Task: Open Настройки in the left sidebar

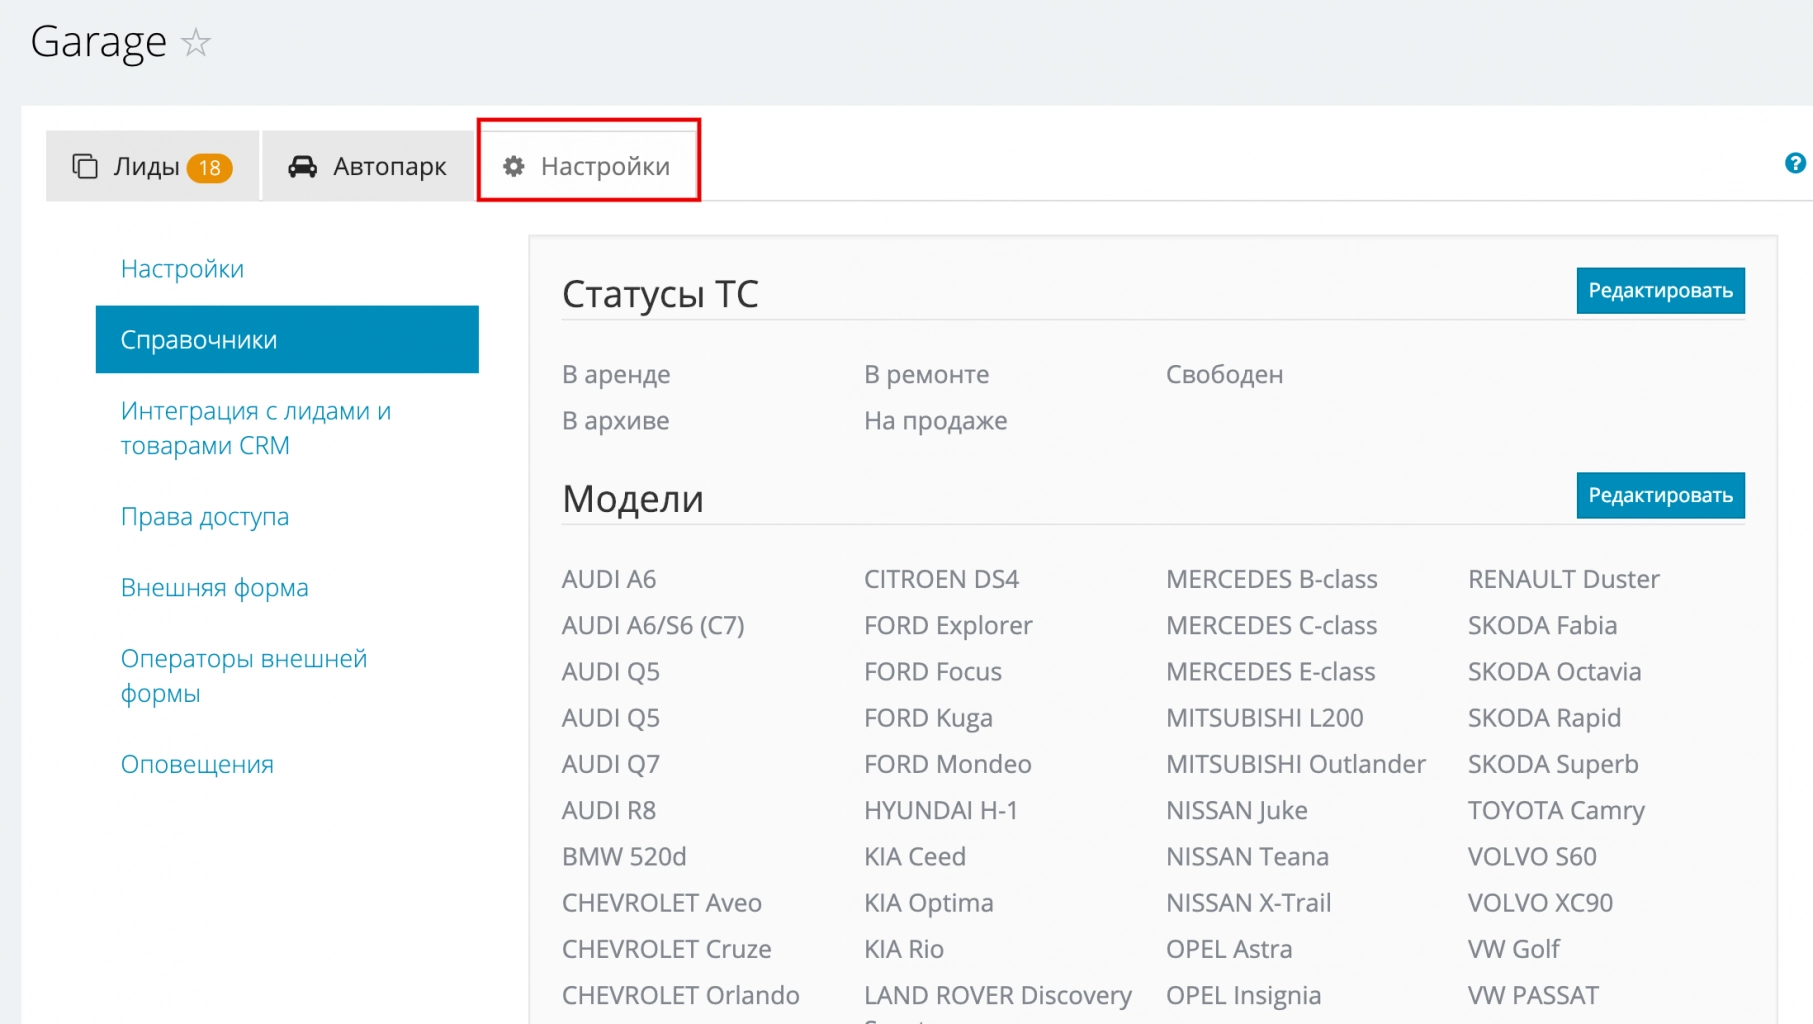Action: [182, 269]
